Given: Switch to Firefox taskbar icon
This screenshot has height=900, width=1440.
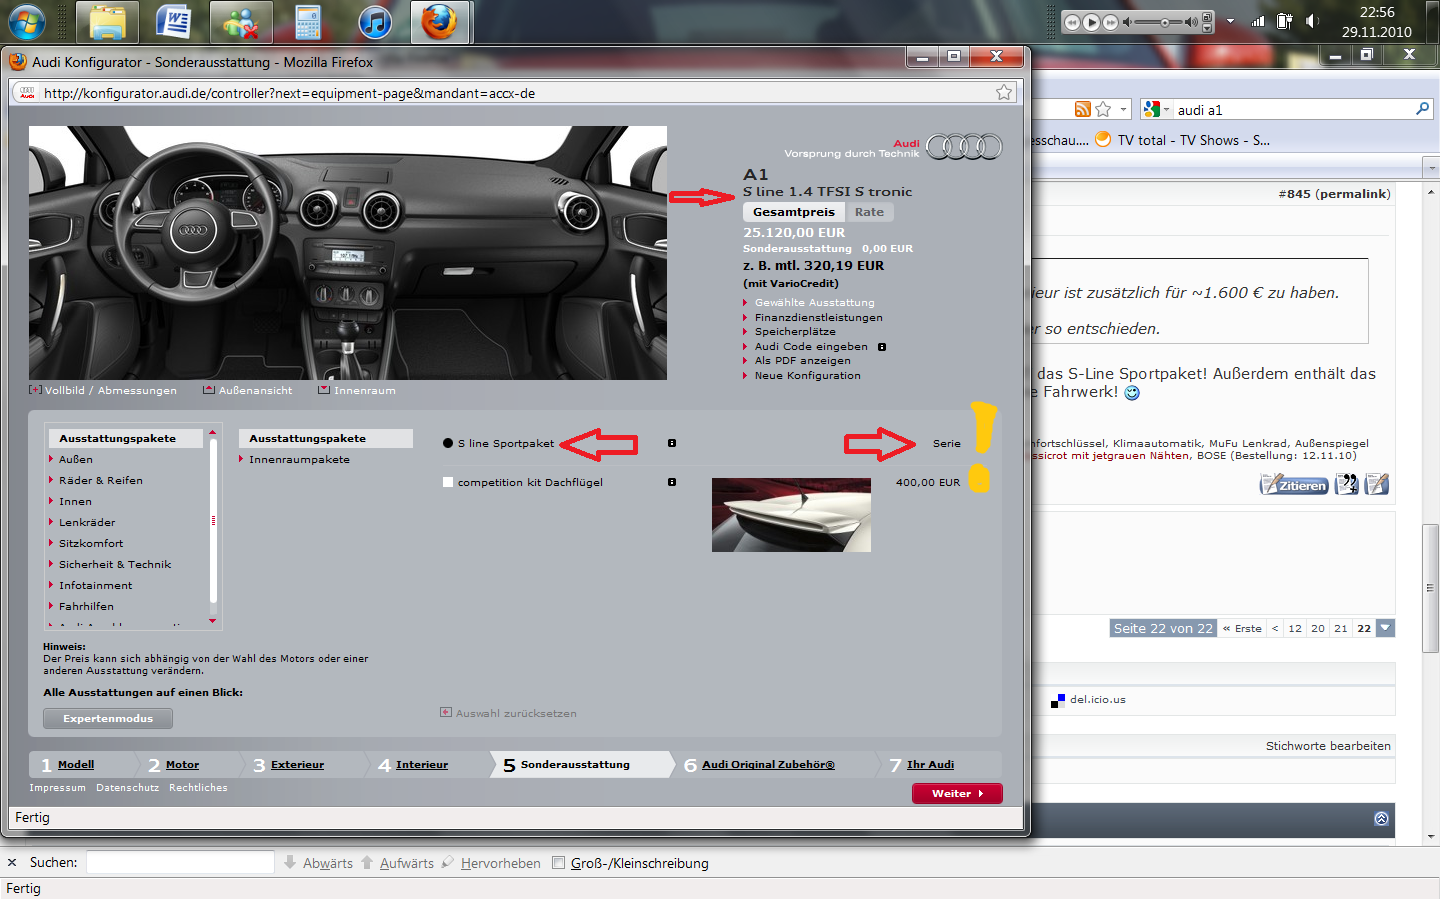Looking at the screenshot, I should point(441,21).
